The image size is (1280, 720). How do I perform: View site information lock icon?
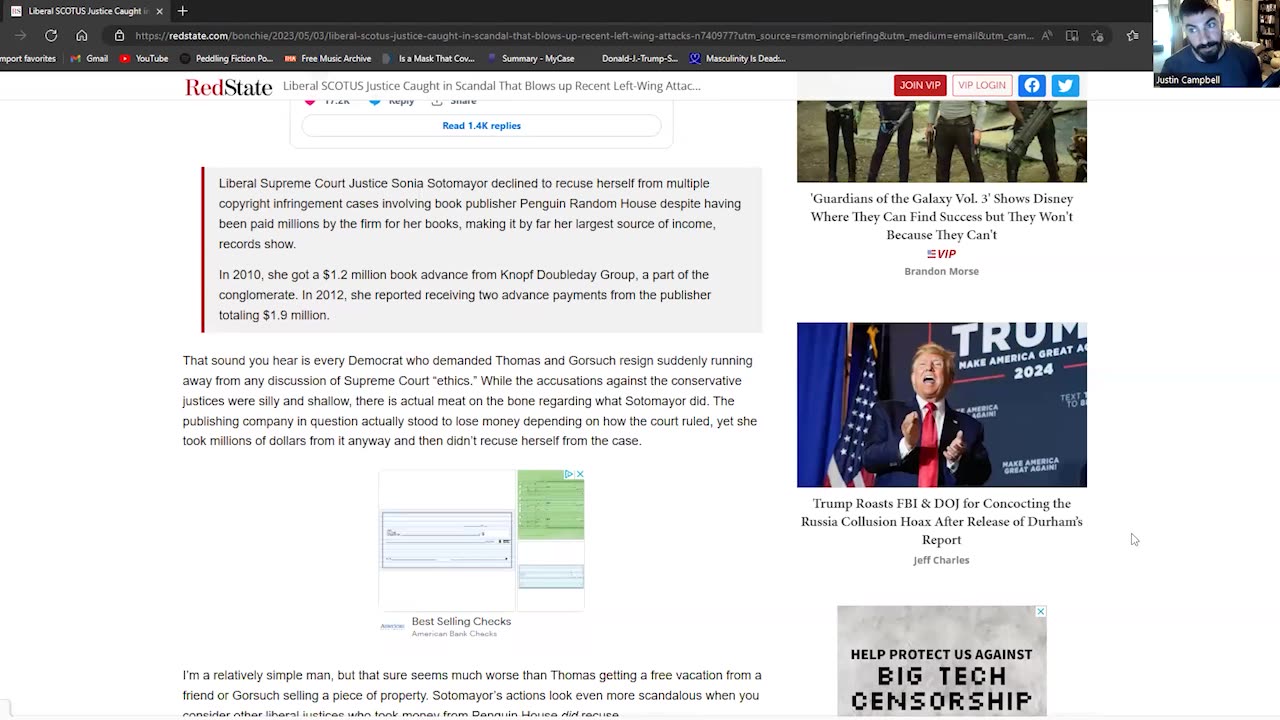coord(119,35)
